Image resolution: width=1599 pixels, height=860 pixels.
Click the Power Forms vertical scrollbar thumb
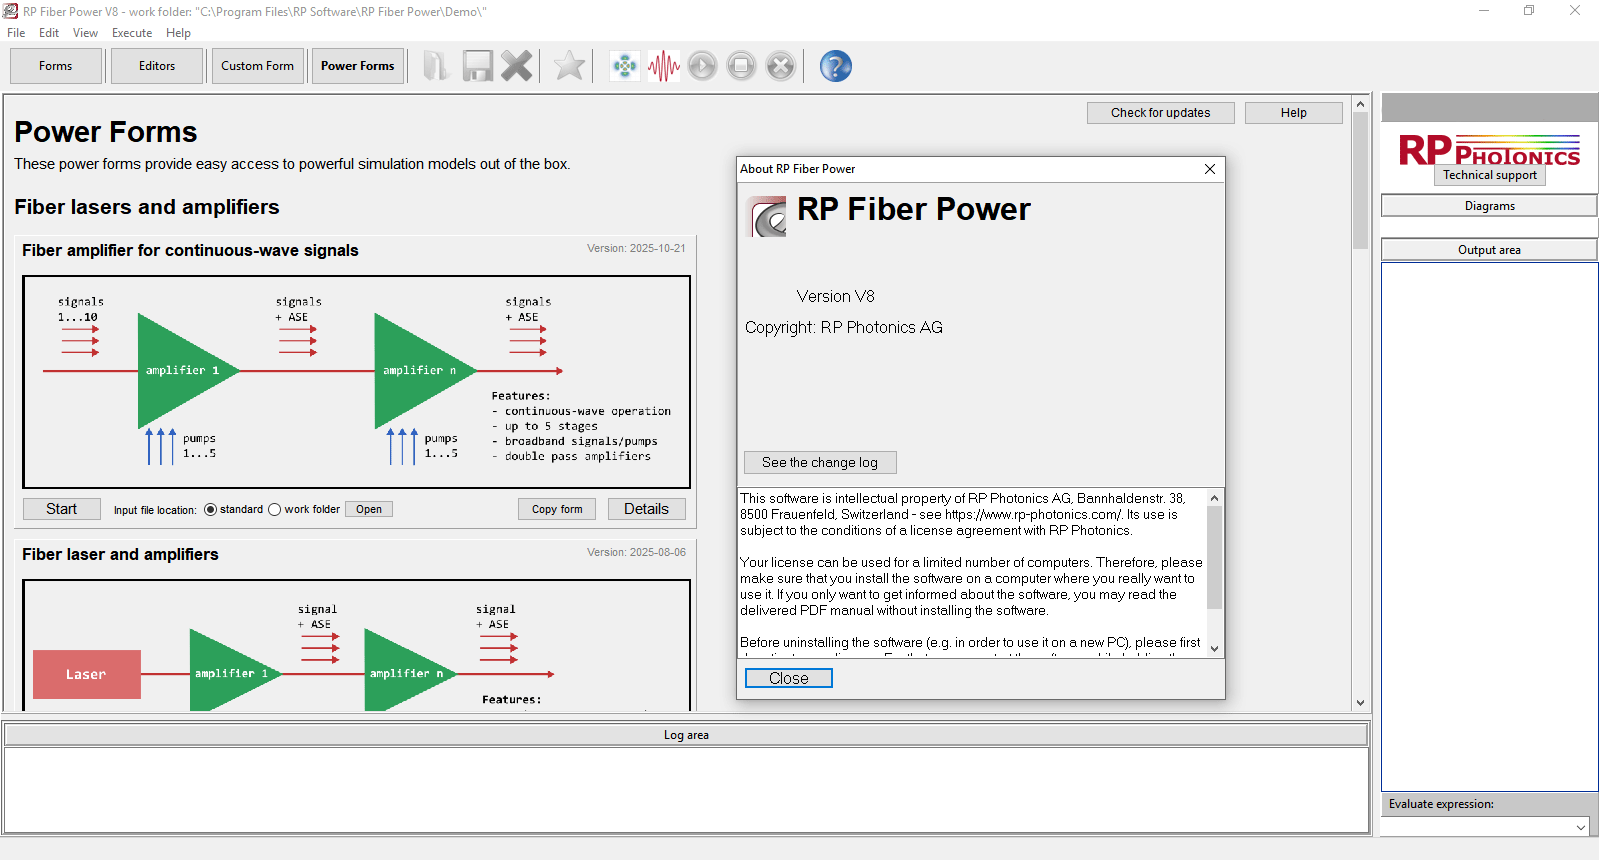pyautogui.click(x=1360, y=180)
